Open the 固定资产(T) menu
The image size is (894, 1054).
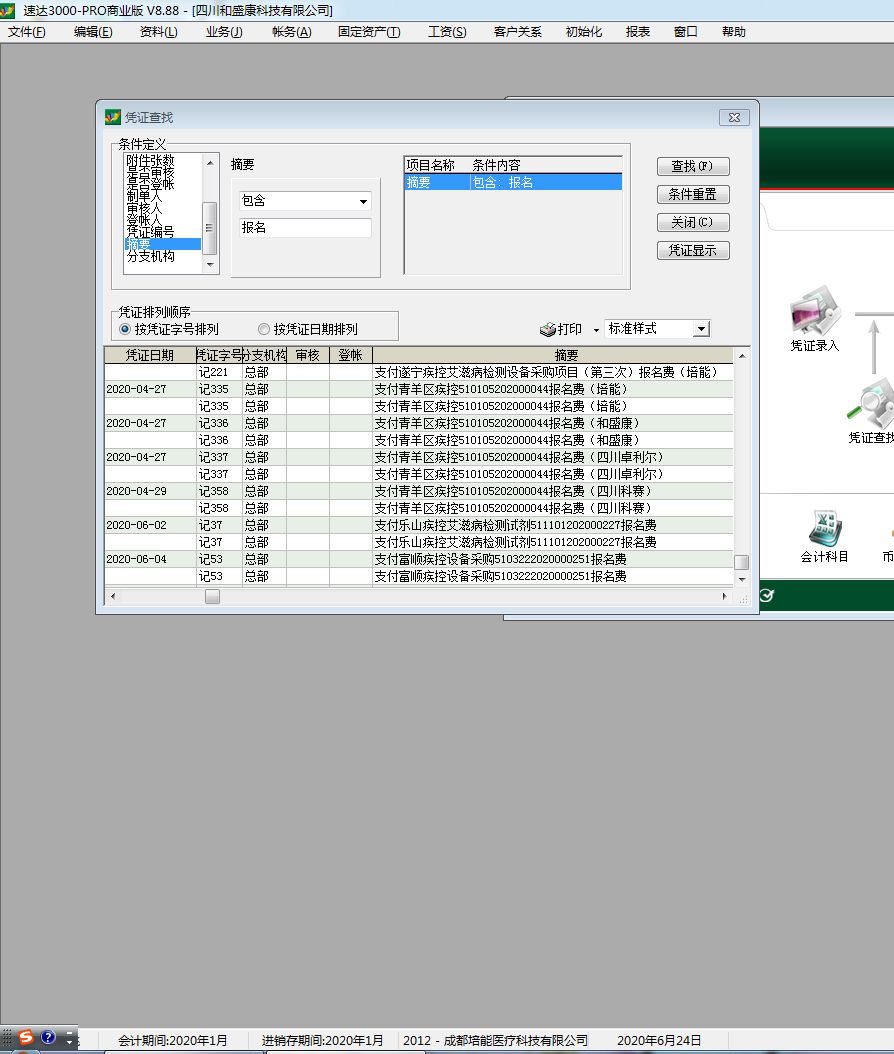(x=368, y=32)
